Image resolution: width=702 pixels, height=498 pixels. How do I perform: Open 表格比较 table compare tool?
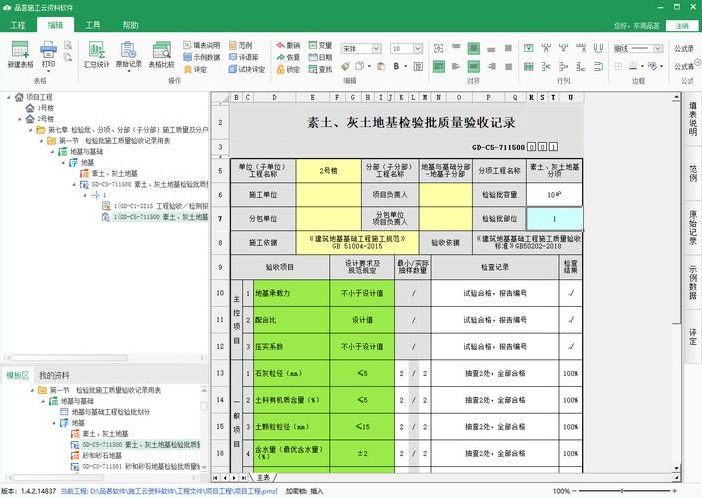161,55
